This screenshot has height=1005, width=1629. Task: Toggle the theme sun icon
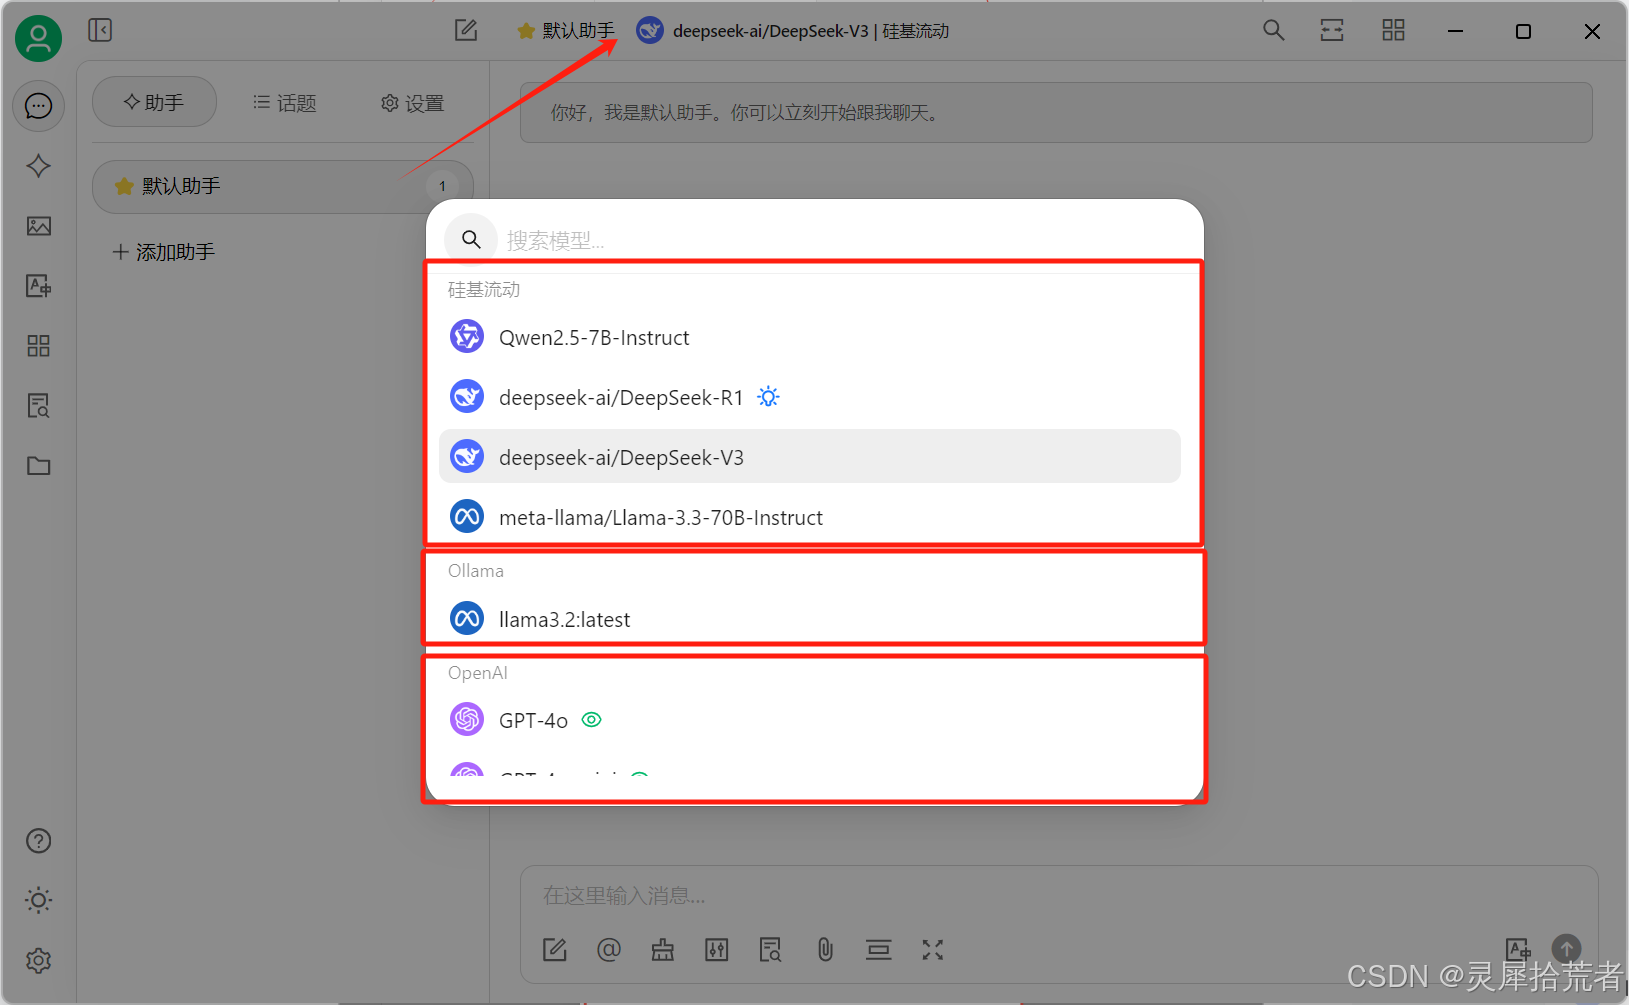[38, 900]
